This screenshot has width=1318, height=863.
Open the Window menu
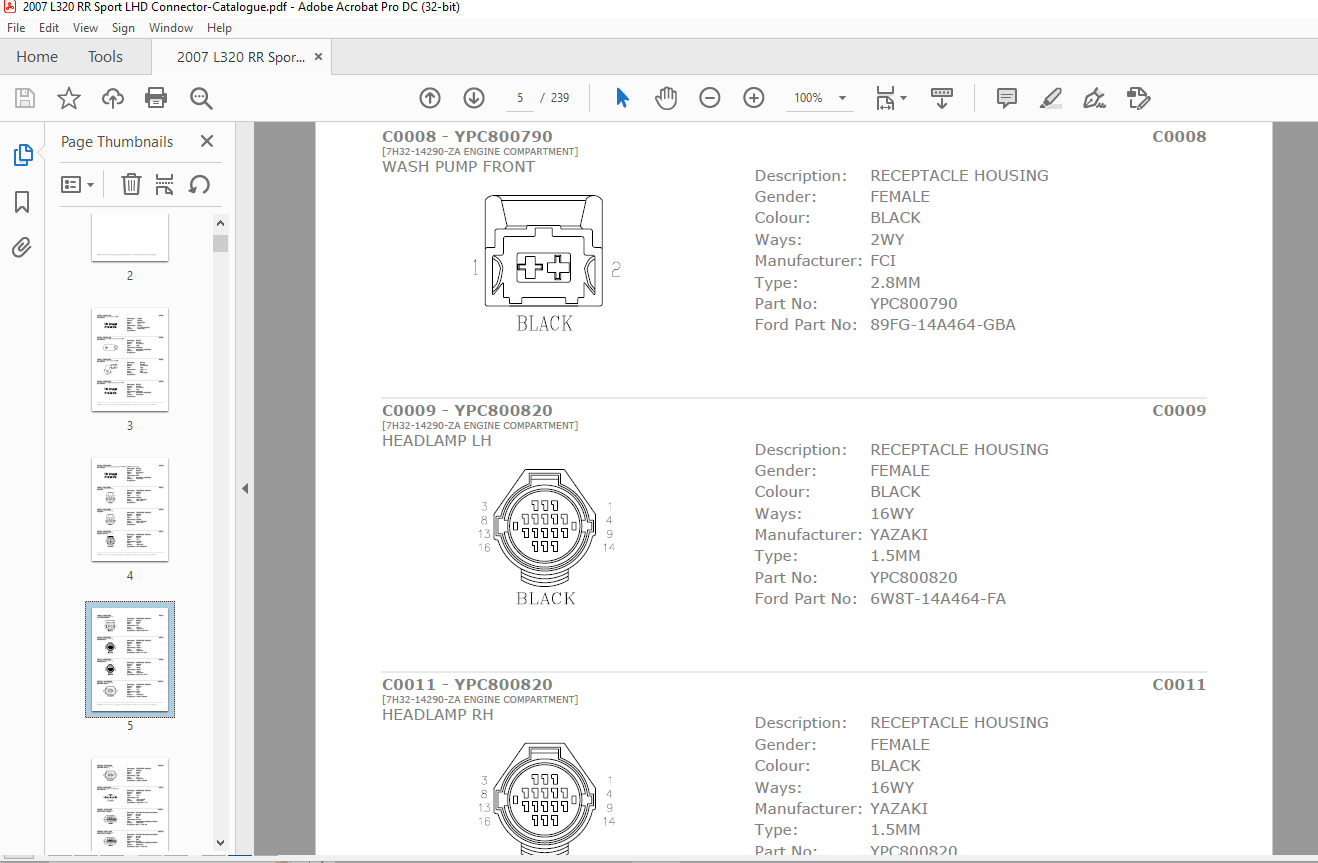(171, 28)
